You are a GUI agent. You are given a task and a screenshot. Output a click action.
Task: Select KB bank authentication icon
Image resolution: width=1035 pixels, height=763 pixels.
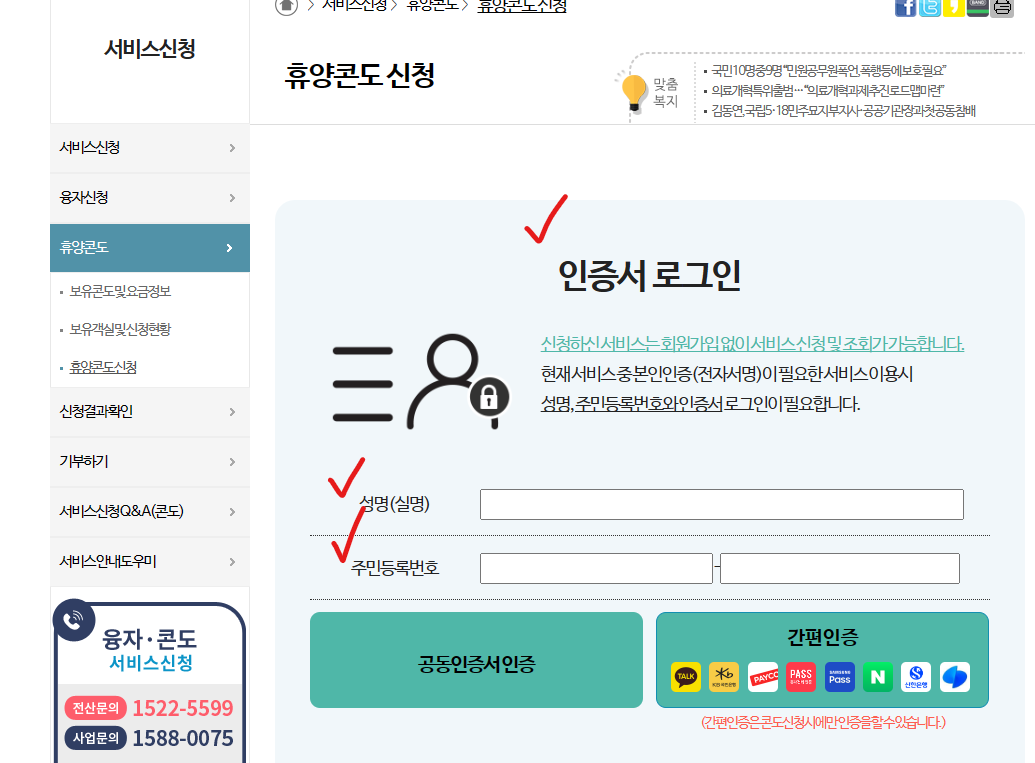click(x=723, y=677)
